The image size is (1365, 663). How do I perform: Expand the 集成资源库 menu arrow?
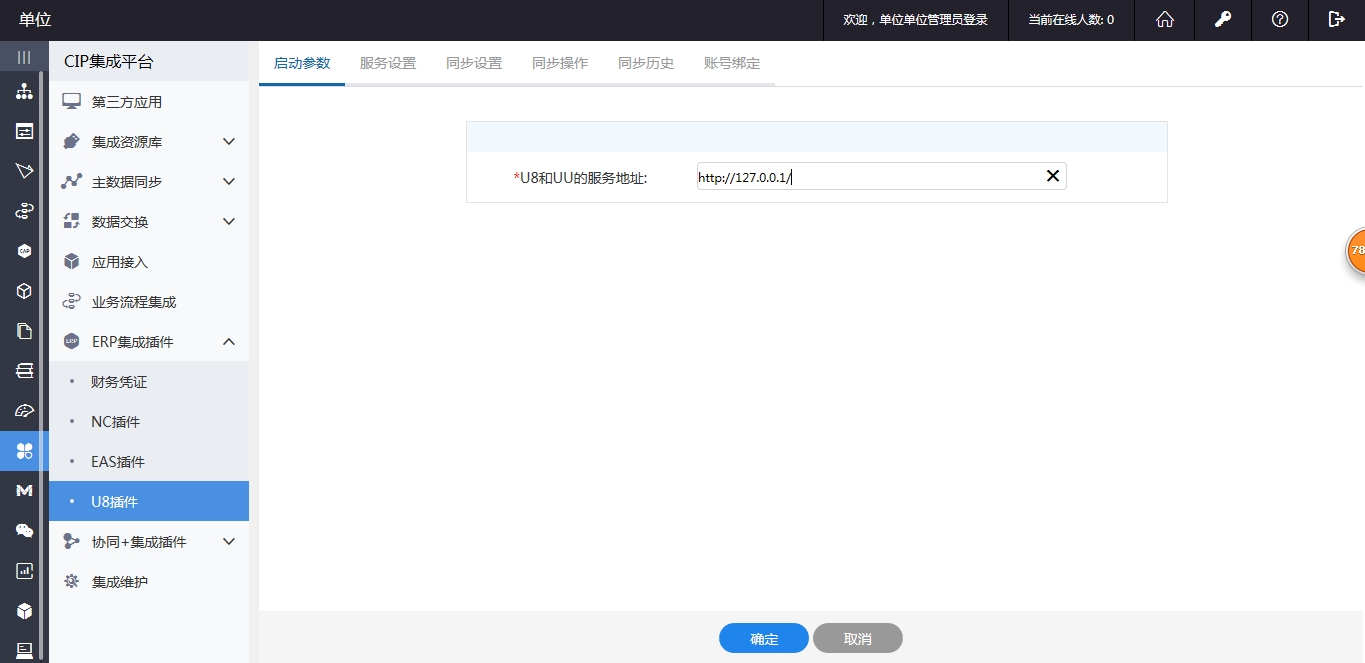pos(229,142)
